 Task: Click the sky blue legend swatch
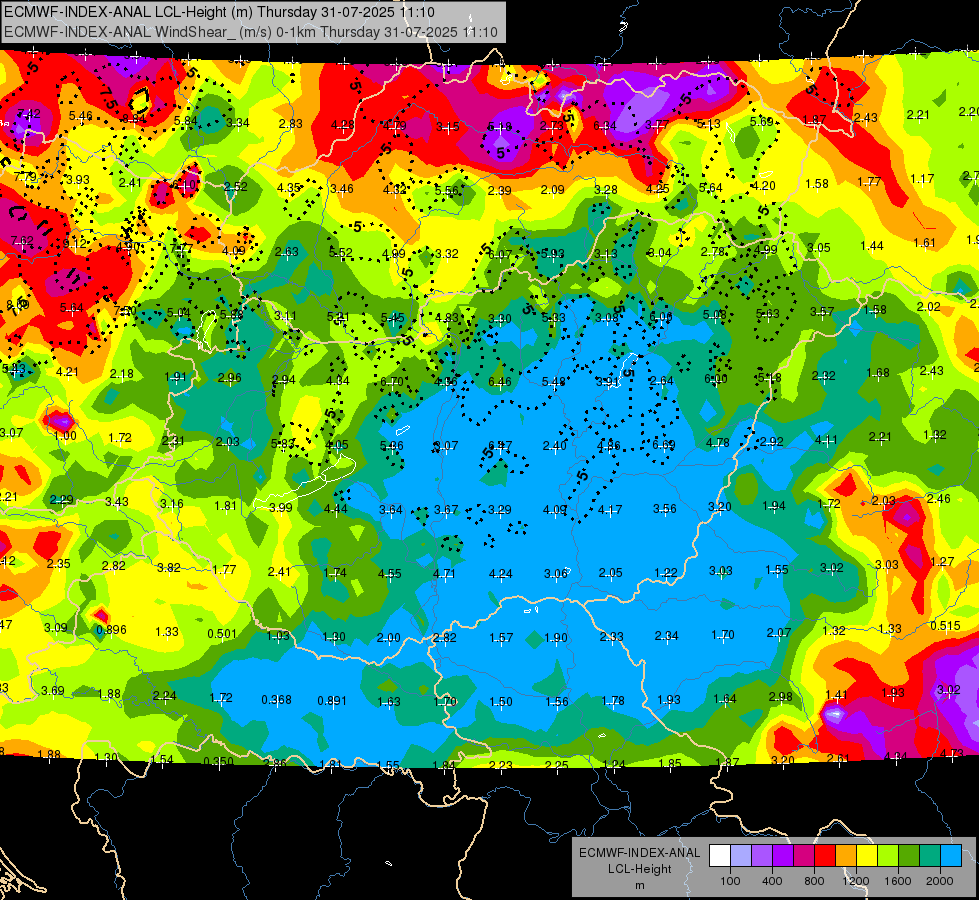951,856
